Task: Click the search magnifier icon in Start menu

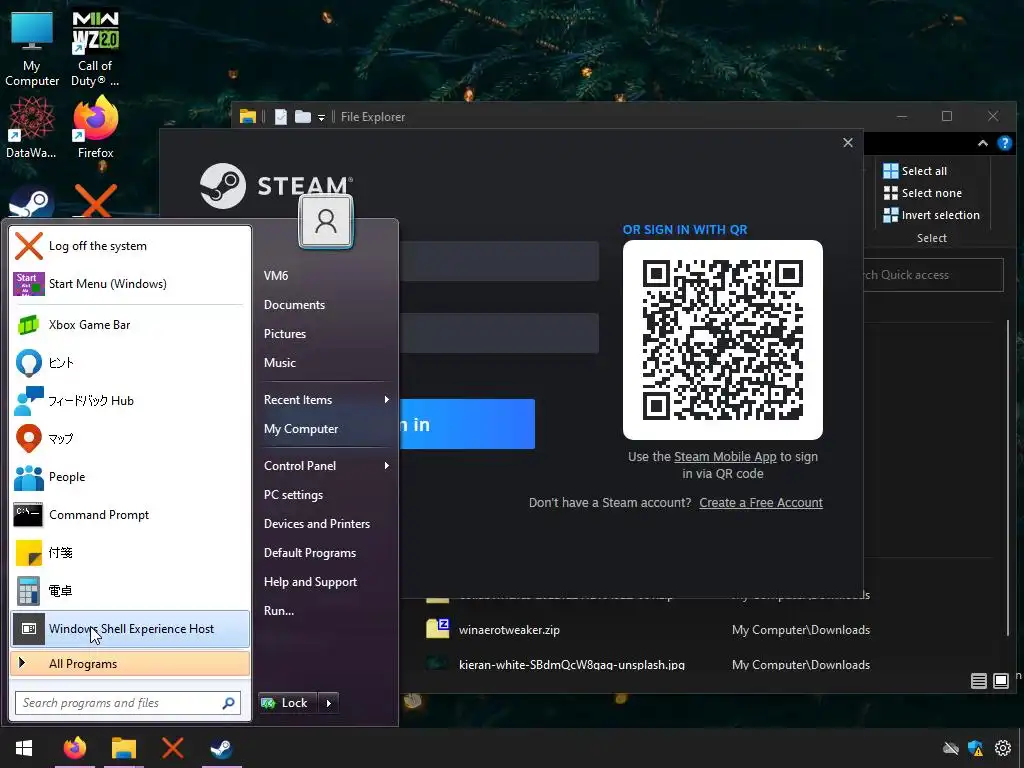Action: click(x=229, y=703)
